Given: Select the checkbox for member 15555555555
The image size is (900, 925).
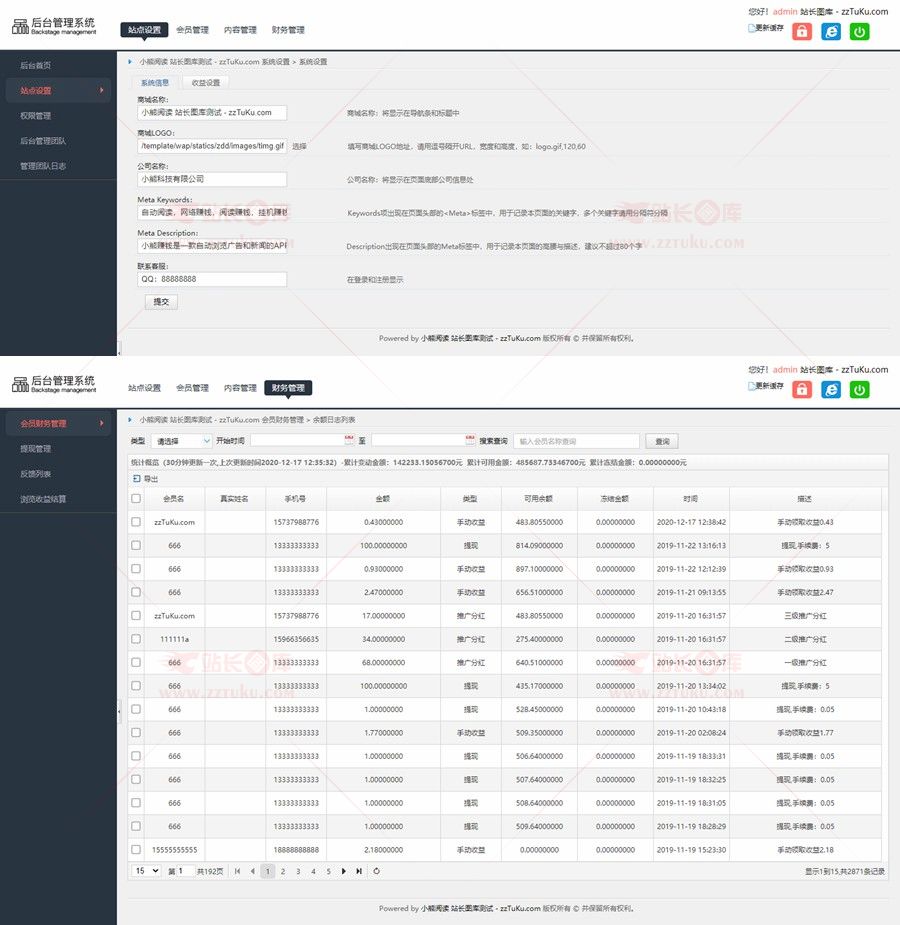Looking at the screenshot, I should point(136,849).
